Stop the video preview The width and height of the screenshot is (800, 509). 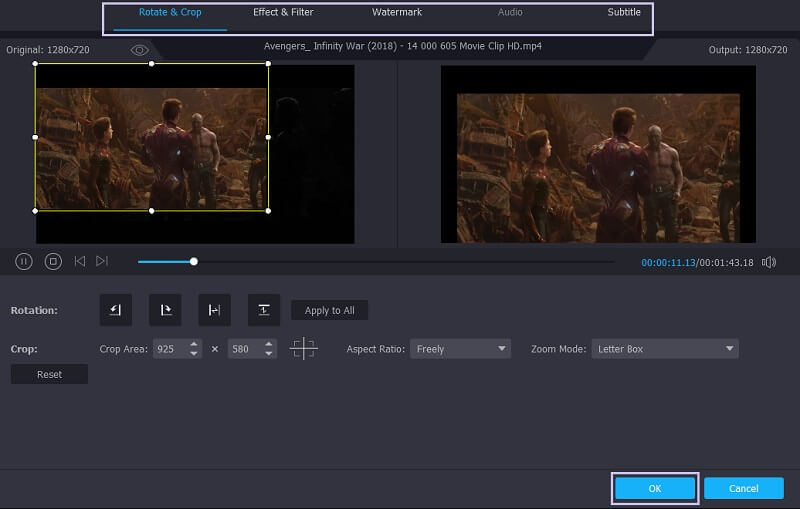53,261
